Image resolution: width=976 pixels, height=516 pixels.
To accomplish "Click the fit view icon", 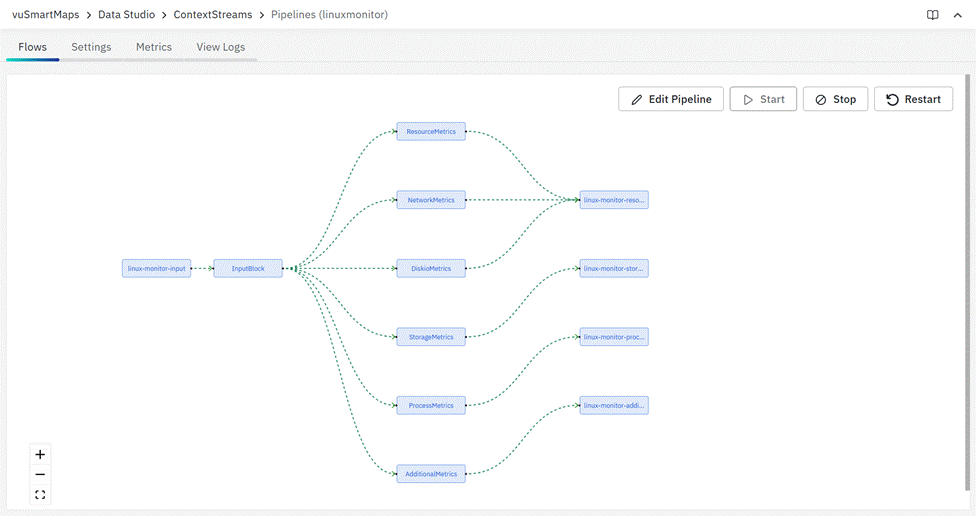I will pyautogui.click(x=40, y=494).
